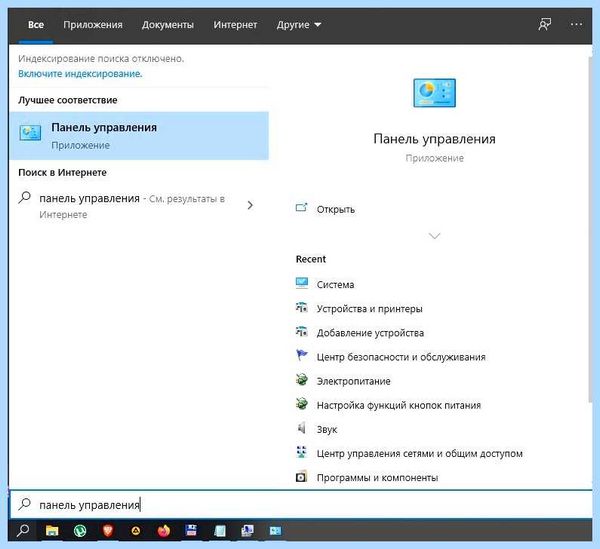
Task: Click the preview pane vertical scrollbar
Action: pyautogui.click(x=590, y=230)
